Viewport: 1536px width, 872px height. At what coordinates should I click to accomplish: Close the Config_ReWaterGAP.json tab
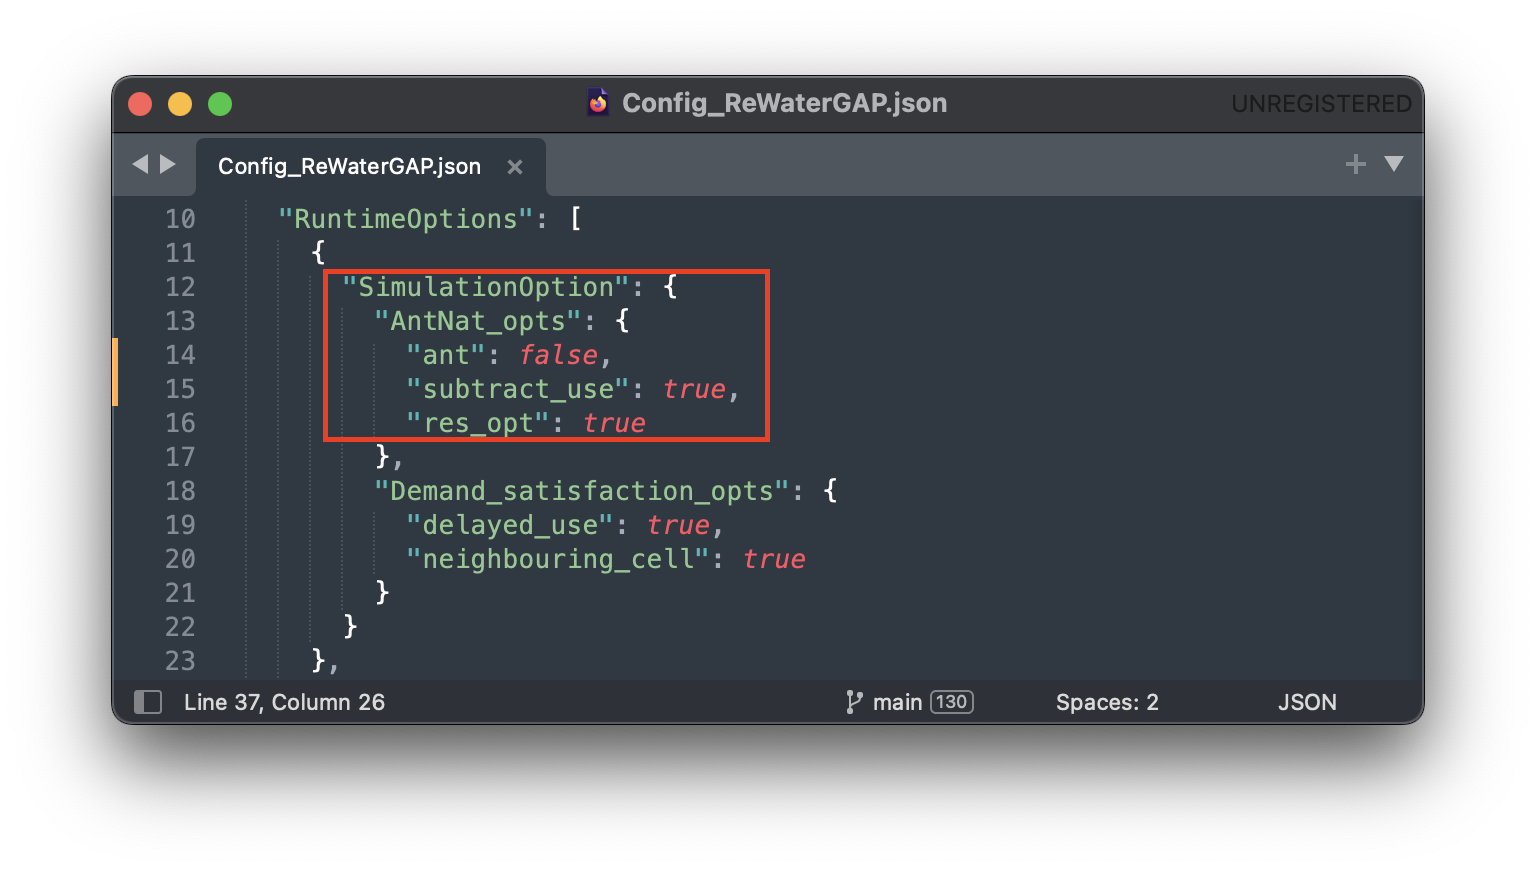tap(515, 167)
